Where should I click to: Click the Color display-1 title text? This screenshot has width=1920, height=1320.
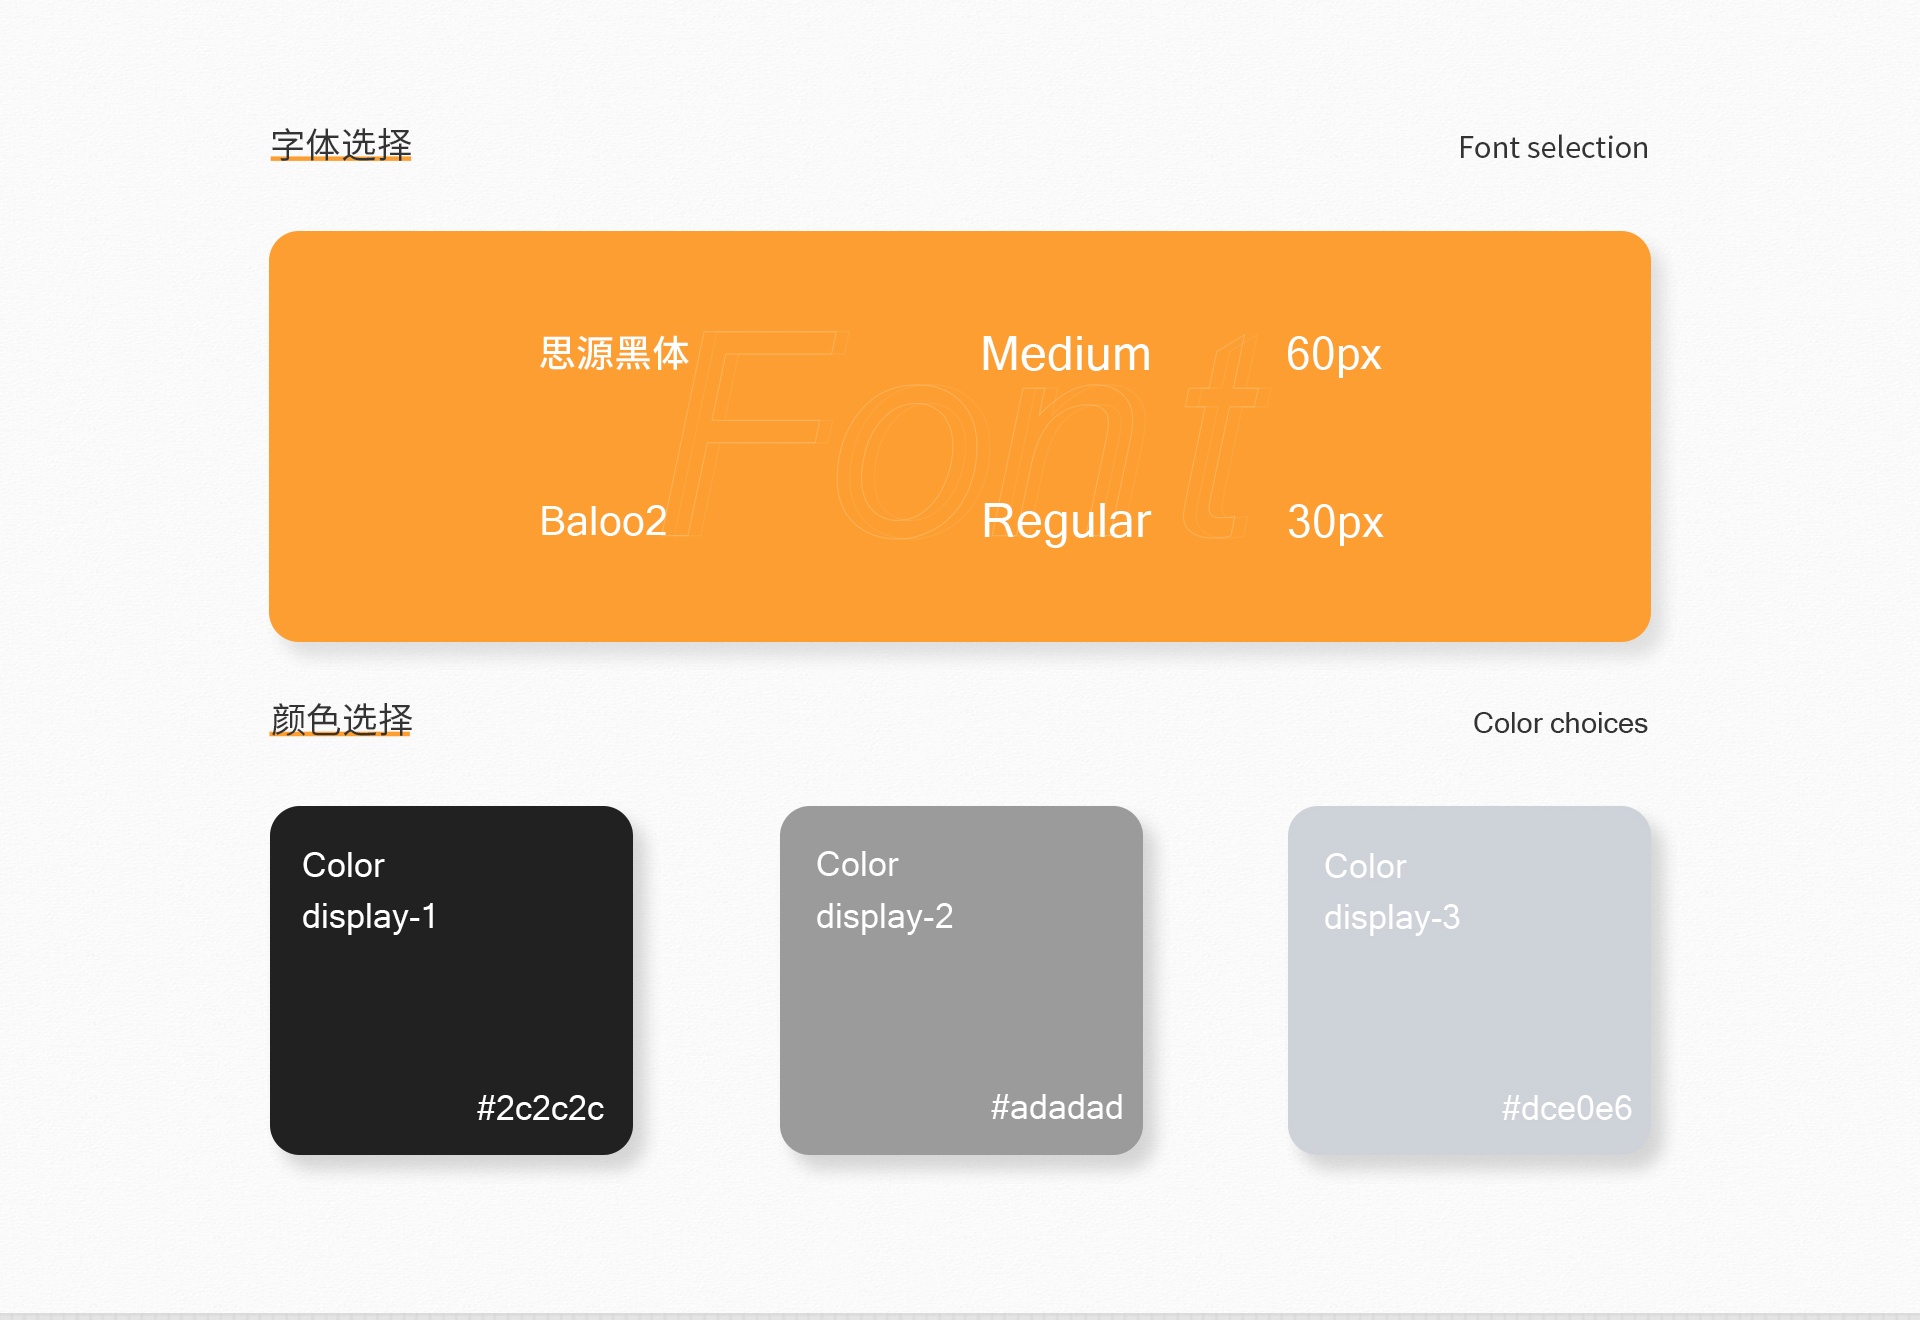coord(369,890)
